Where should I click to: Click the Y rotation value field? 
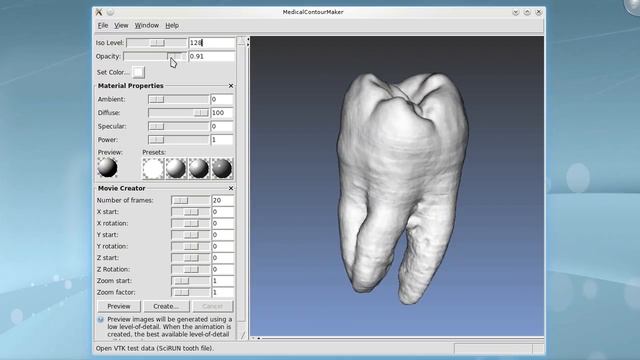click(223, 246)
